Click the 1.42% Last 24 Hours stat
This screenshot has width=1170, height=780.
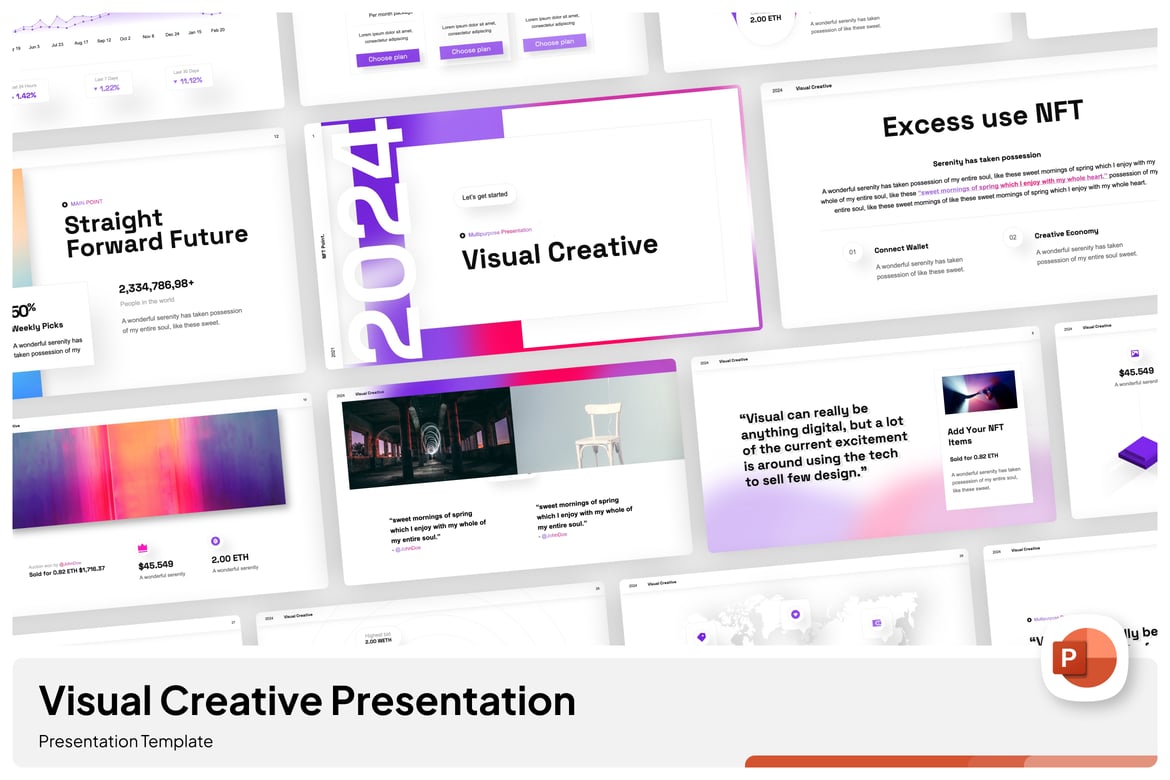(x=25, y=92)
